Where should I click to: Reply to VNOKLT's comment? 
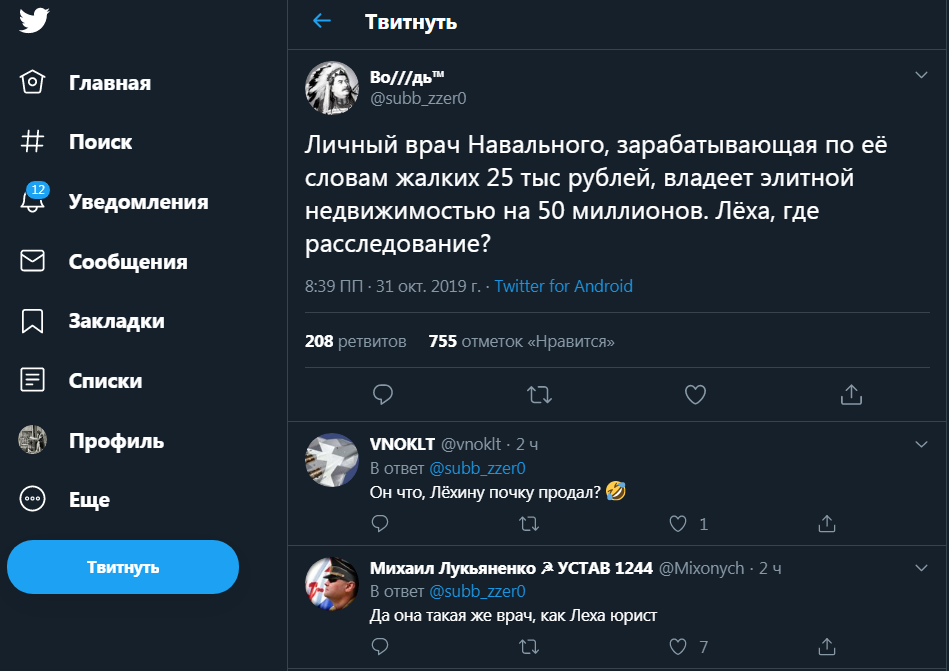pos(380,523)
